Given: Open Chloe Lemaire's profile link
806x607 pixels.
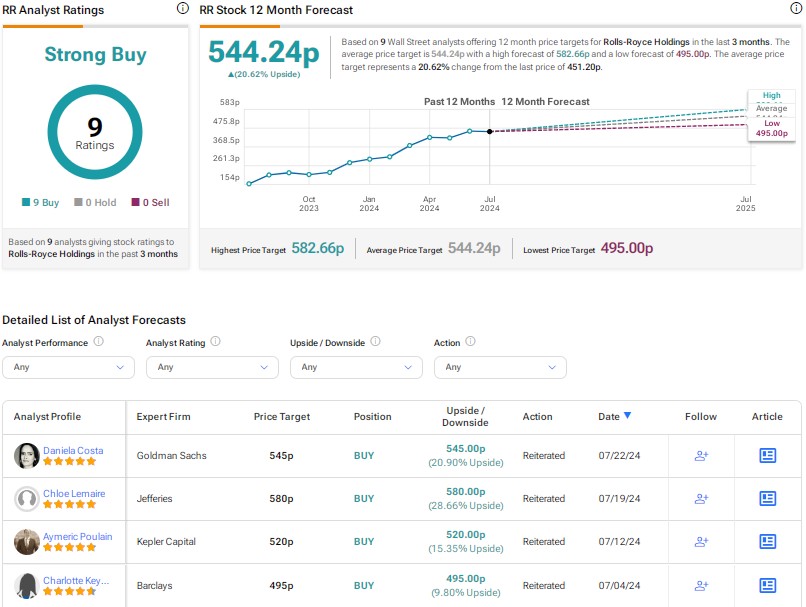Looking at the screenshot, I should point(76,493).
